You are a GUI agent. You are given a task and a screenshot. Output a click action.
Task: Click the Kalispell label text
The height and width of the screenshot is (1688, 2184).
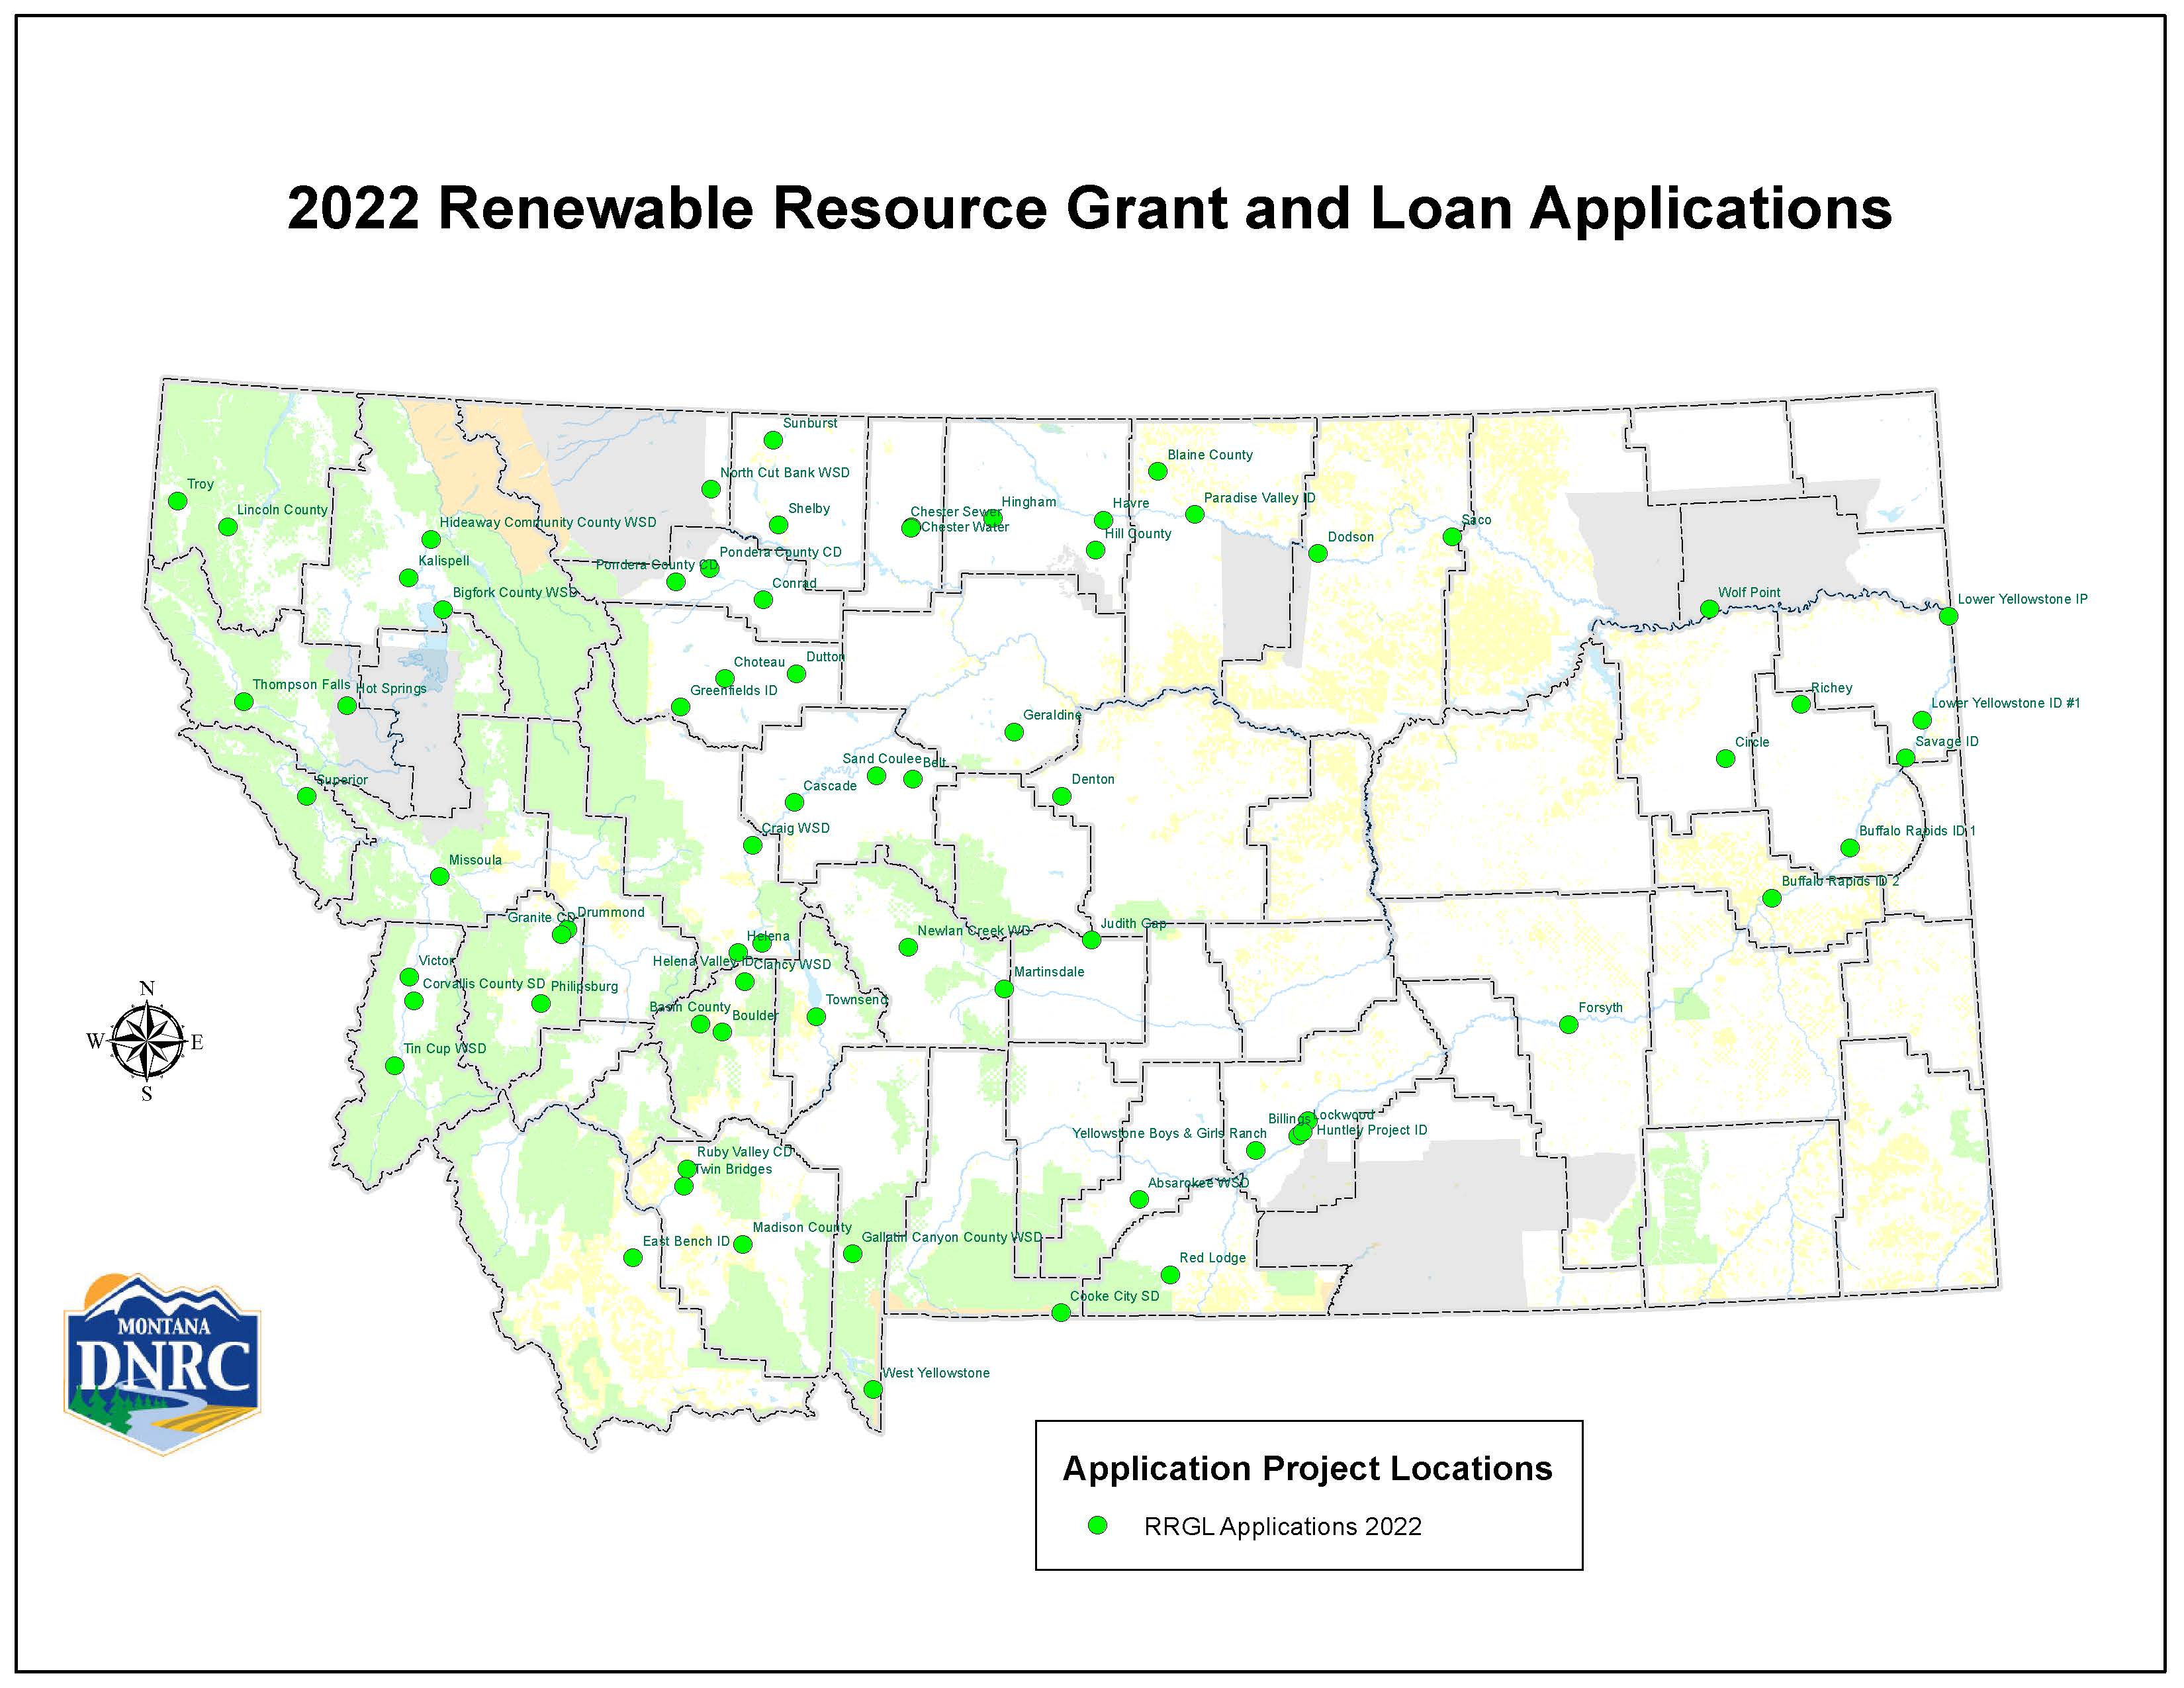[x=443, y=561]
